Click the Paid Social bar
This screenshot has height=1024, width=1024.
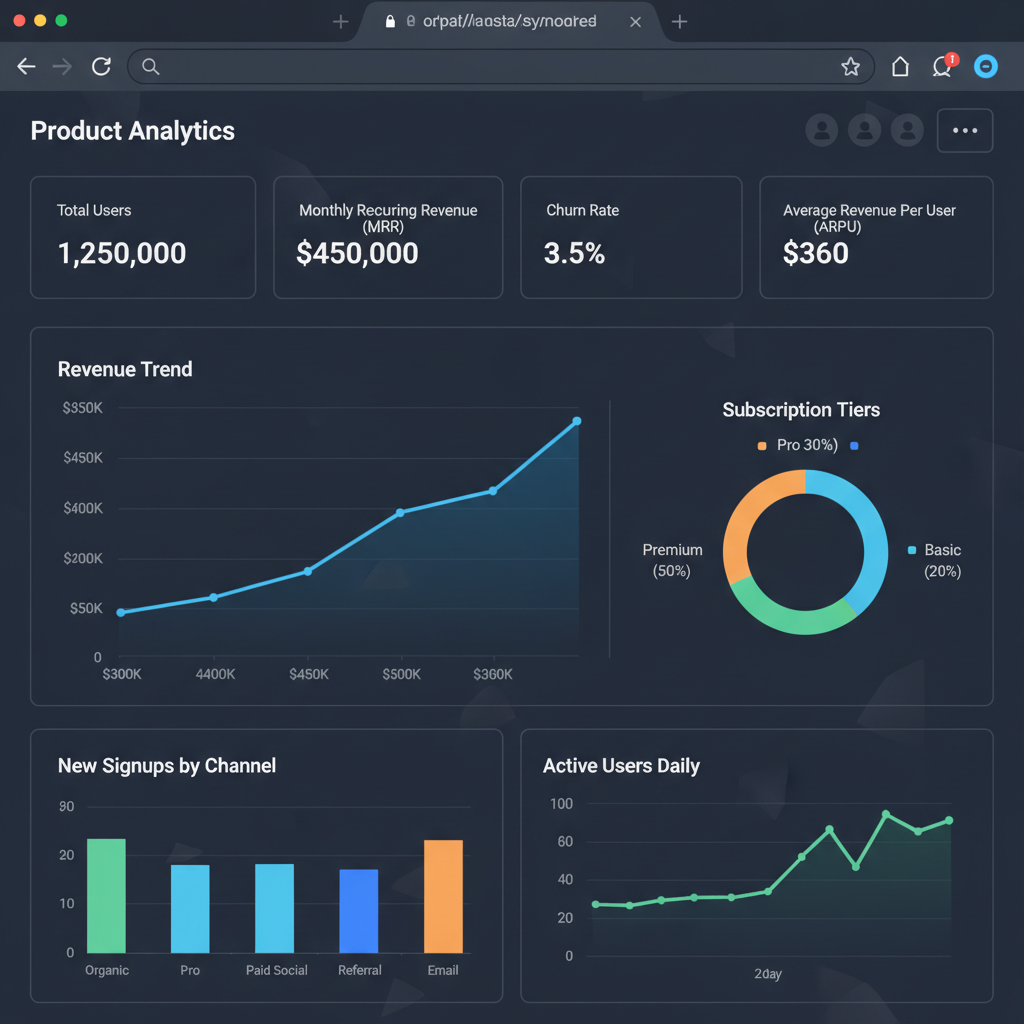pos(274,908)
